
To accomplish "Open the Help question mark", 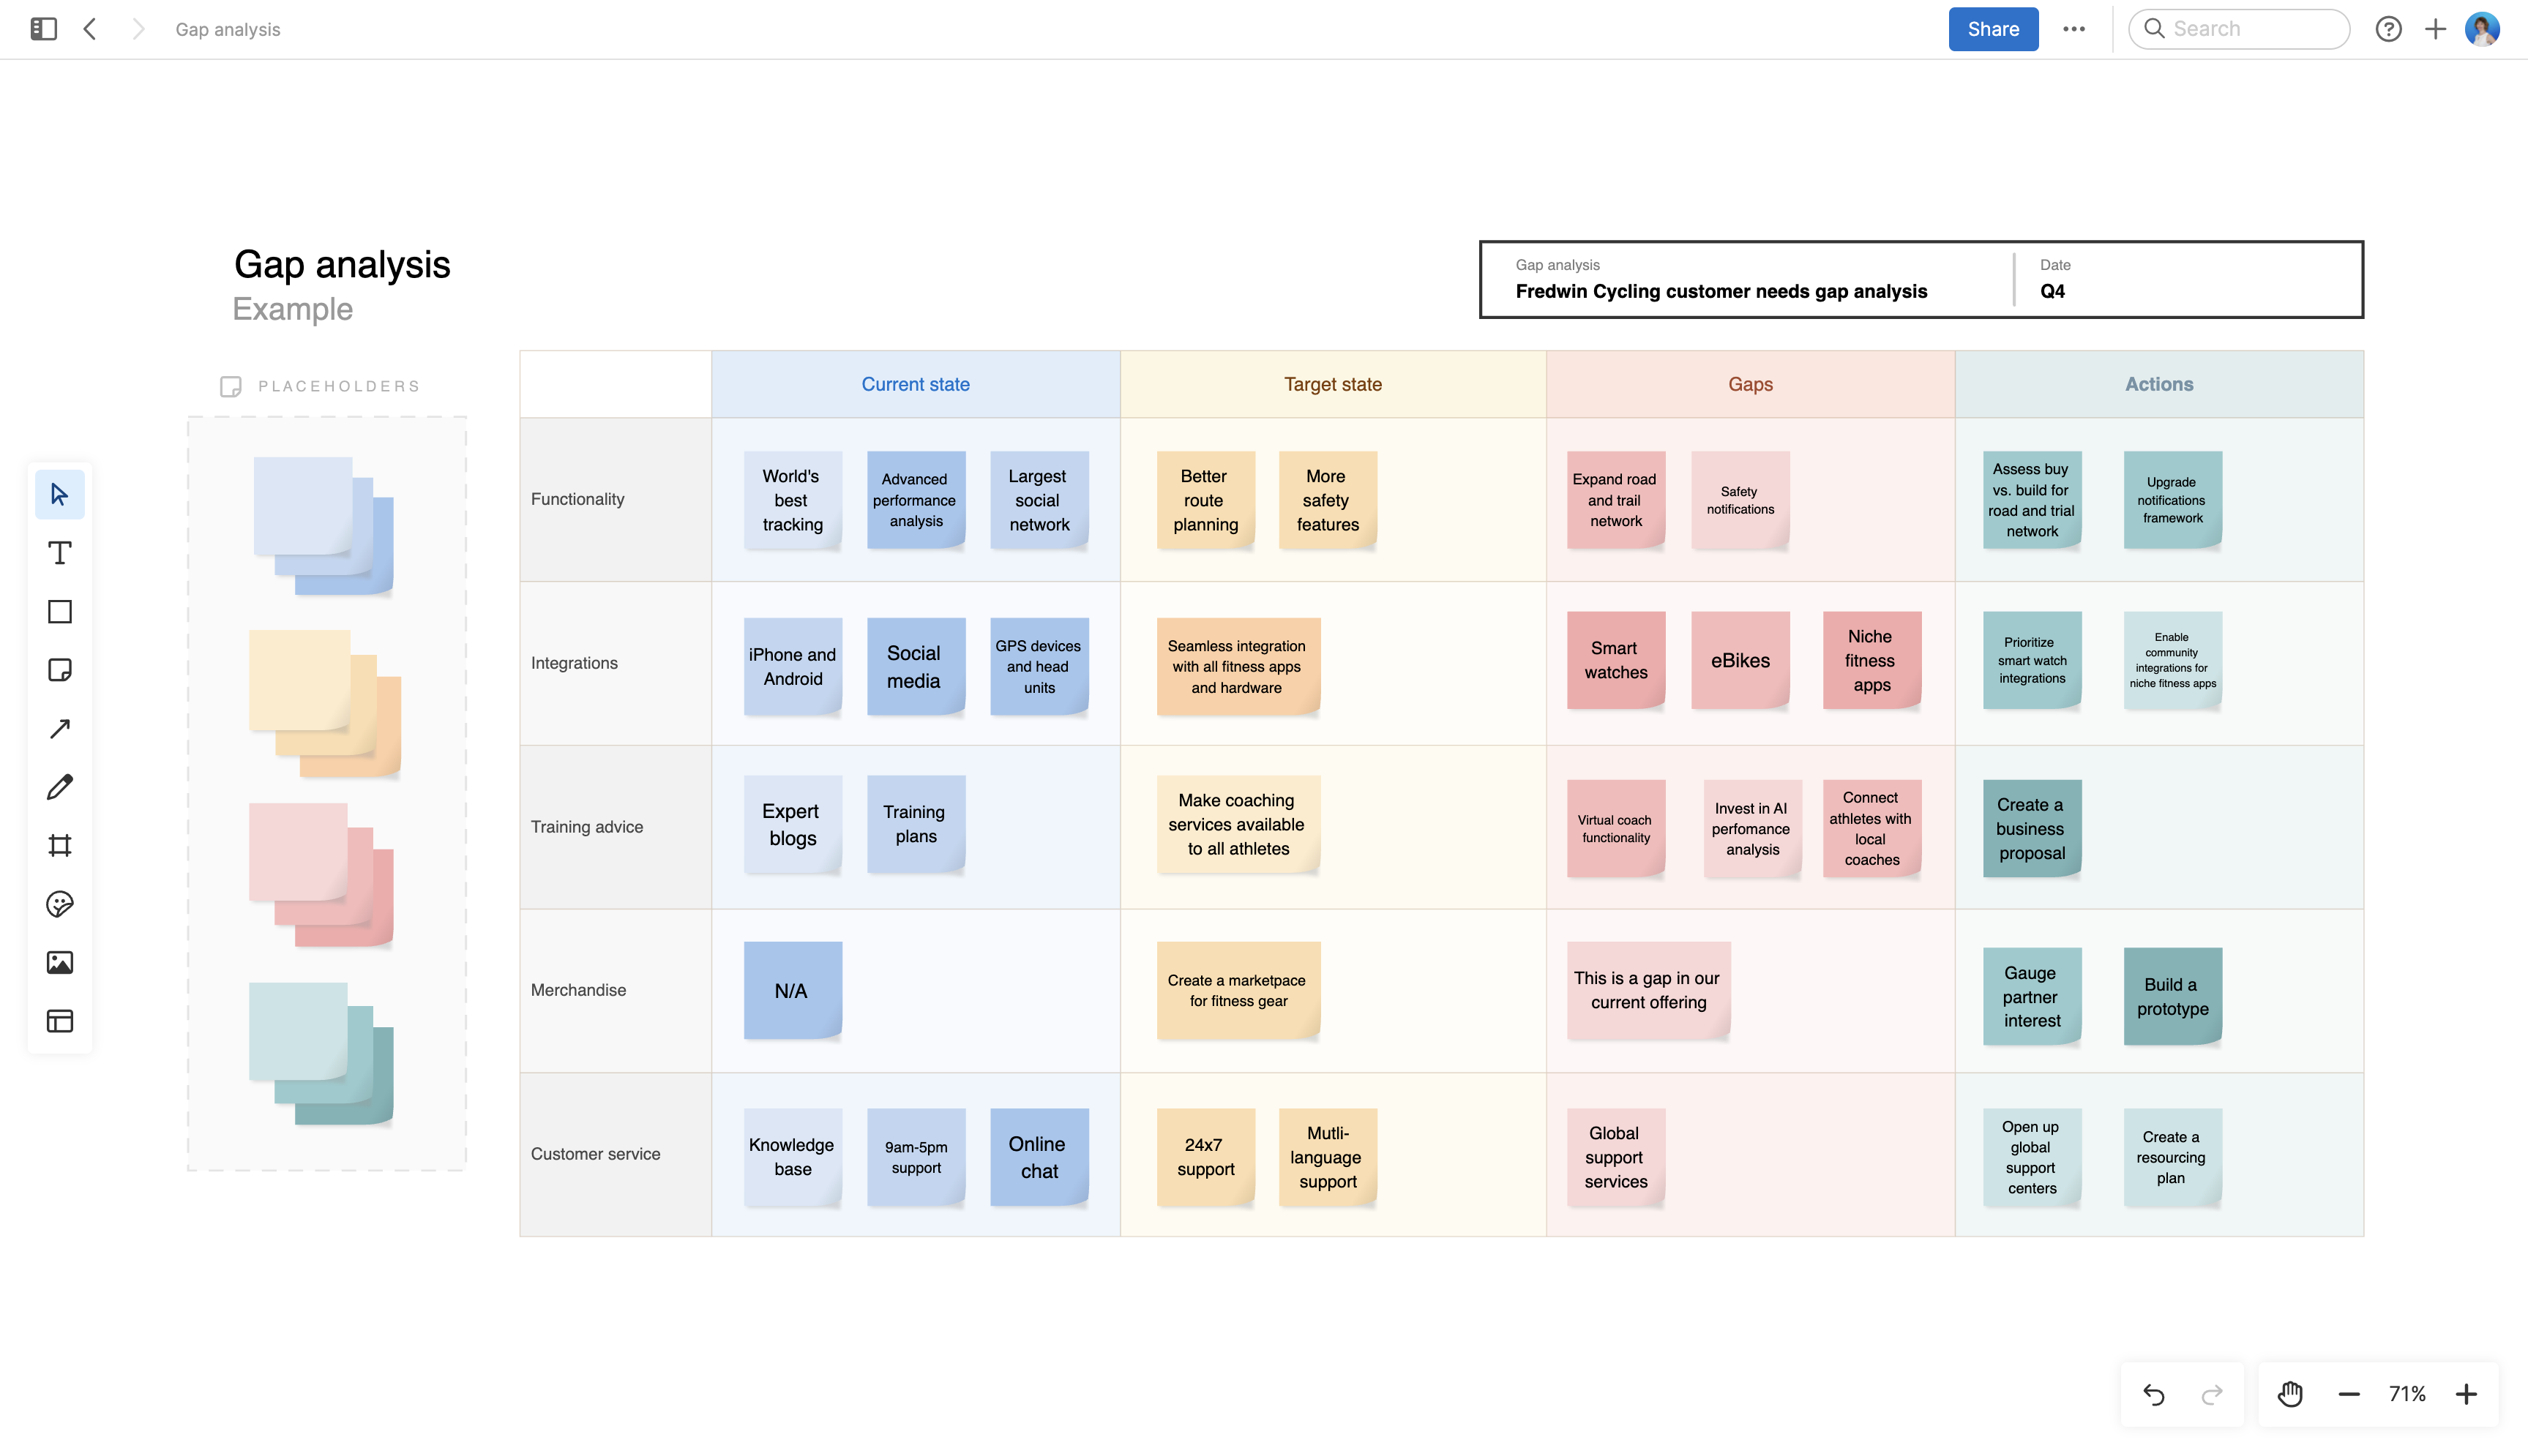I will (2389, 29).
